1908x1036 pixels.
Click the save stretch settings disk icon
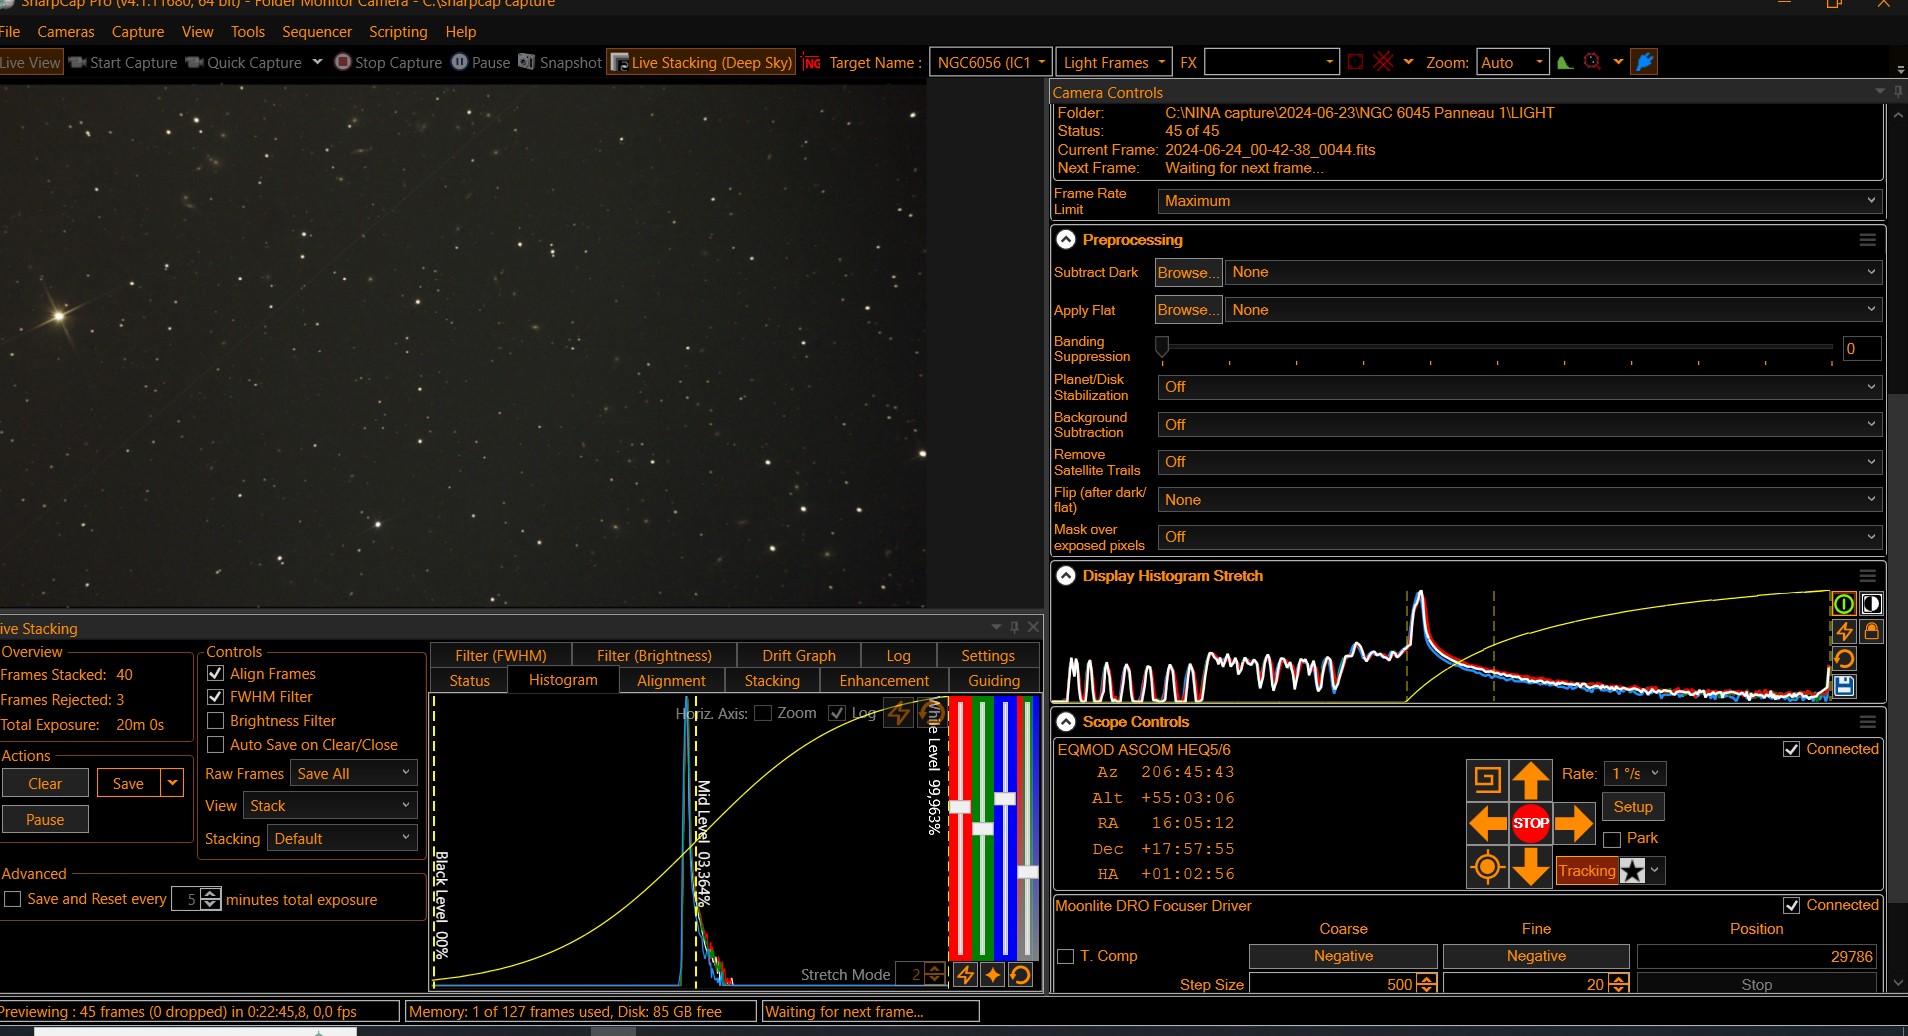[1844, 686]
